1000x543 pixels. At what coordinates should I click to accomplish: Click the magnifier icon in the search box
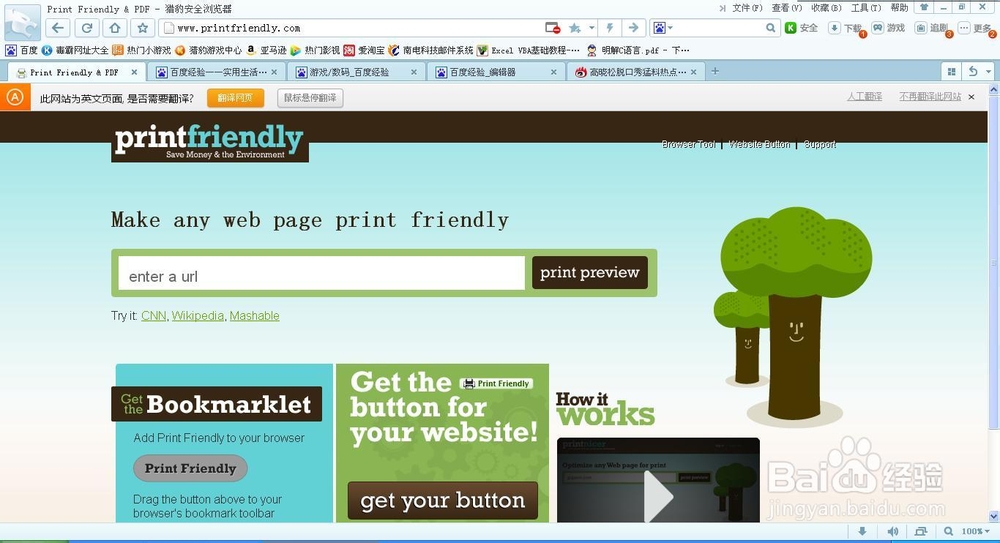click(x=770, y=28)
